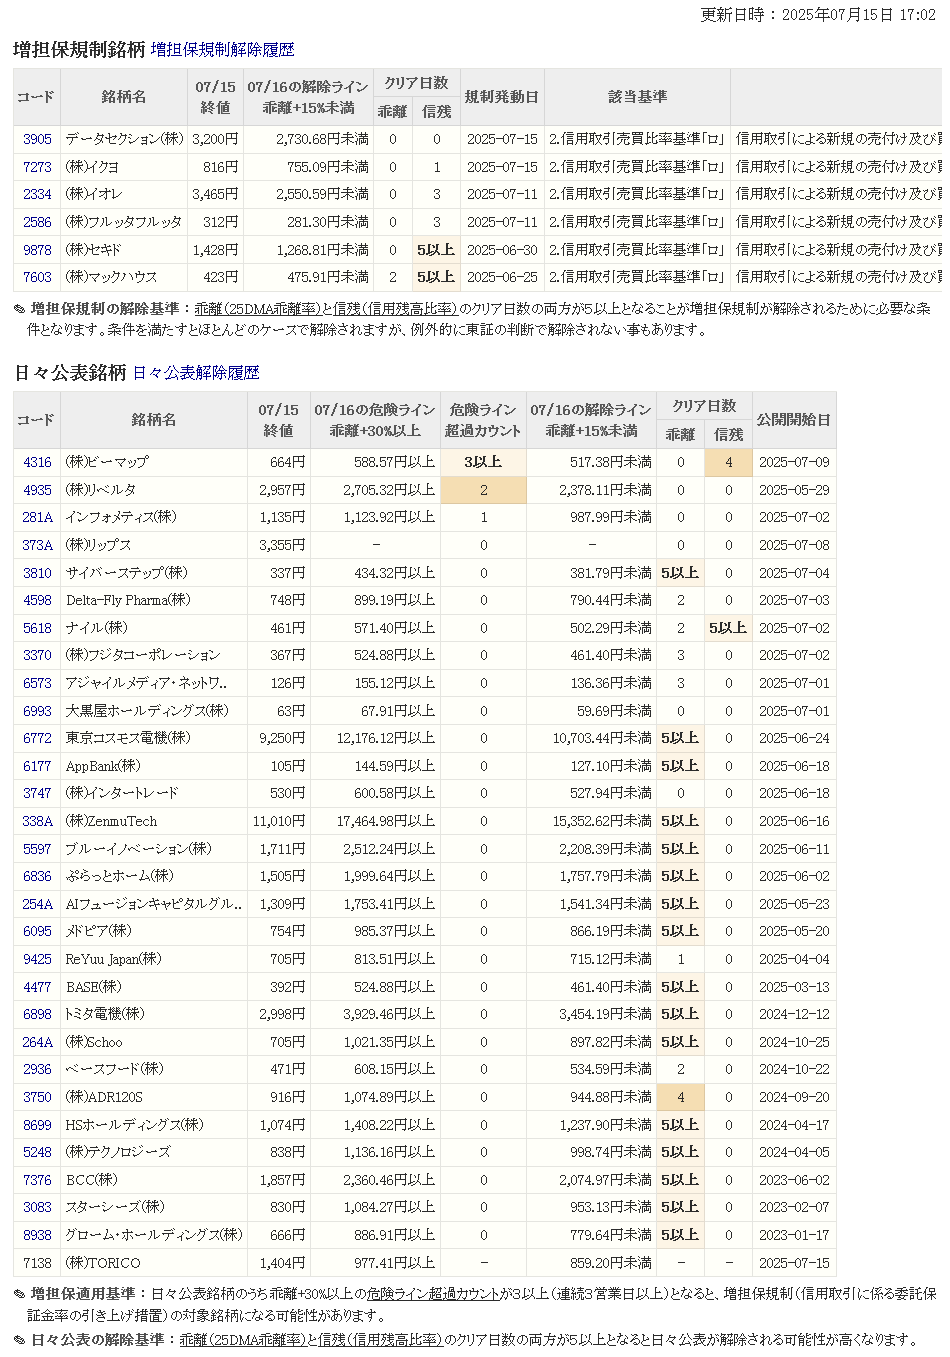Open stock code 373A link

click(x=37, y=545)
